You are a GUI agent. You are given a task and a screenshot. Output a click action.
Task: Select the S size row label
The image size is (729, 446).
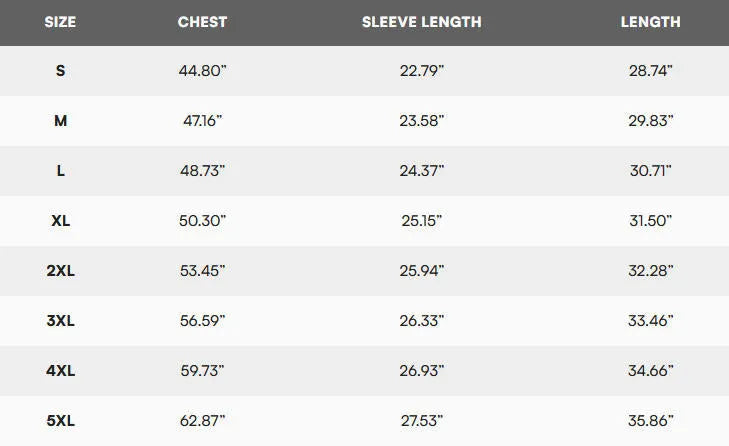60,71
